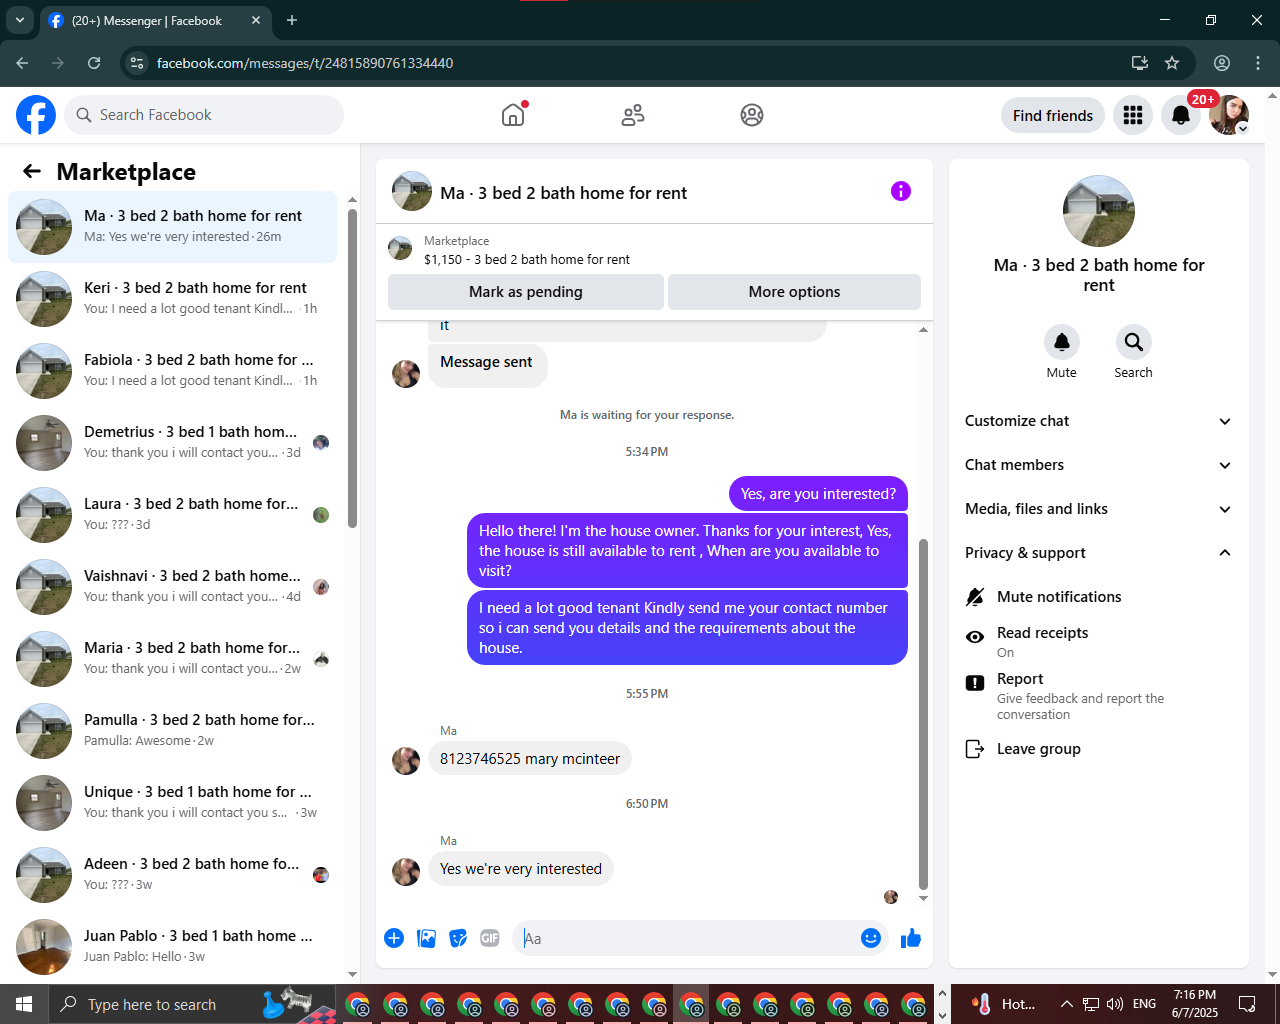The width and height of the screenshot is (1280, 1024).
Task: Click Mark as pending button
Action: 526,292
